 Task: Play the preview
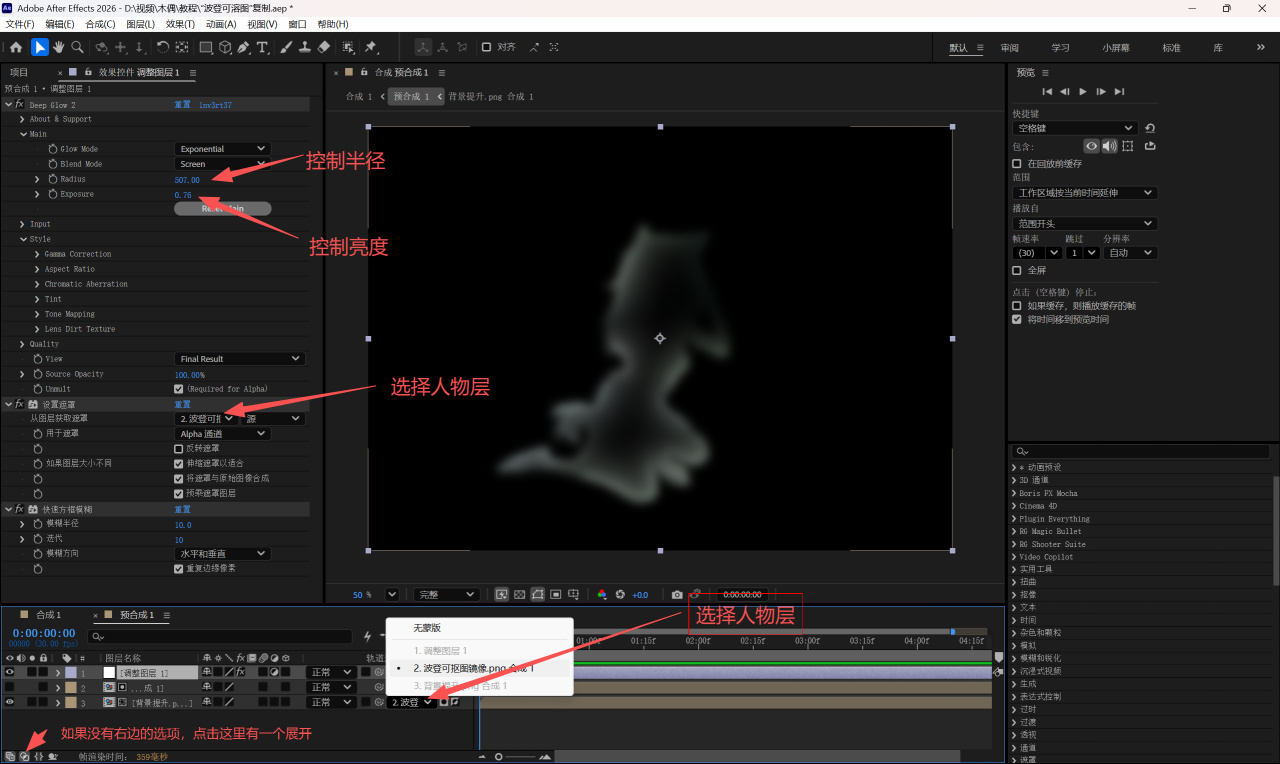point(1083,92)
